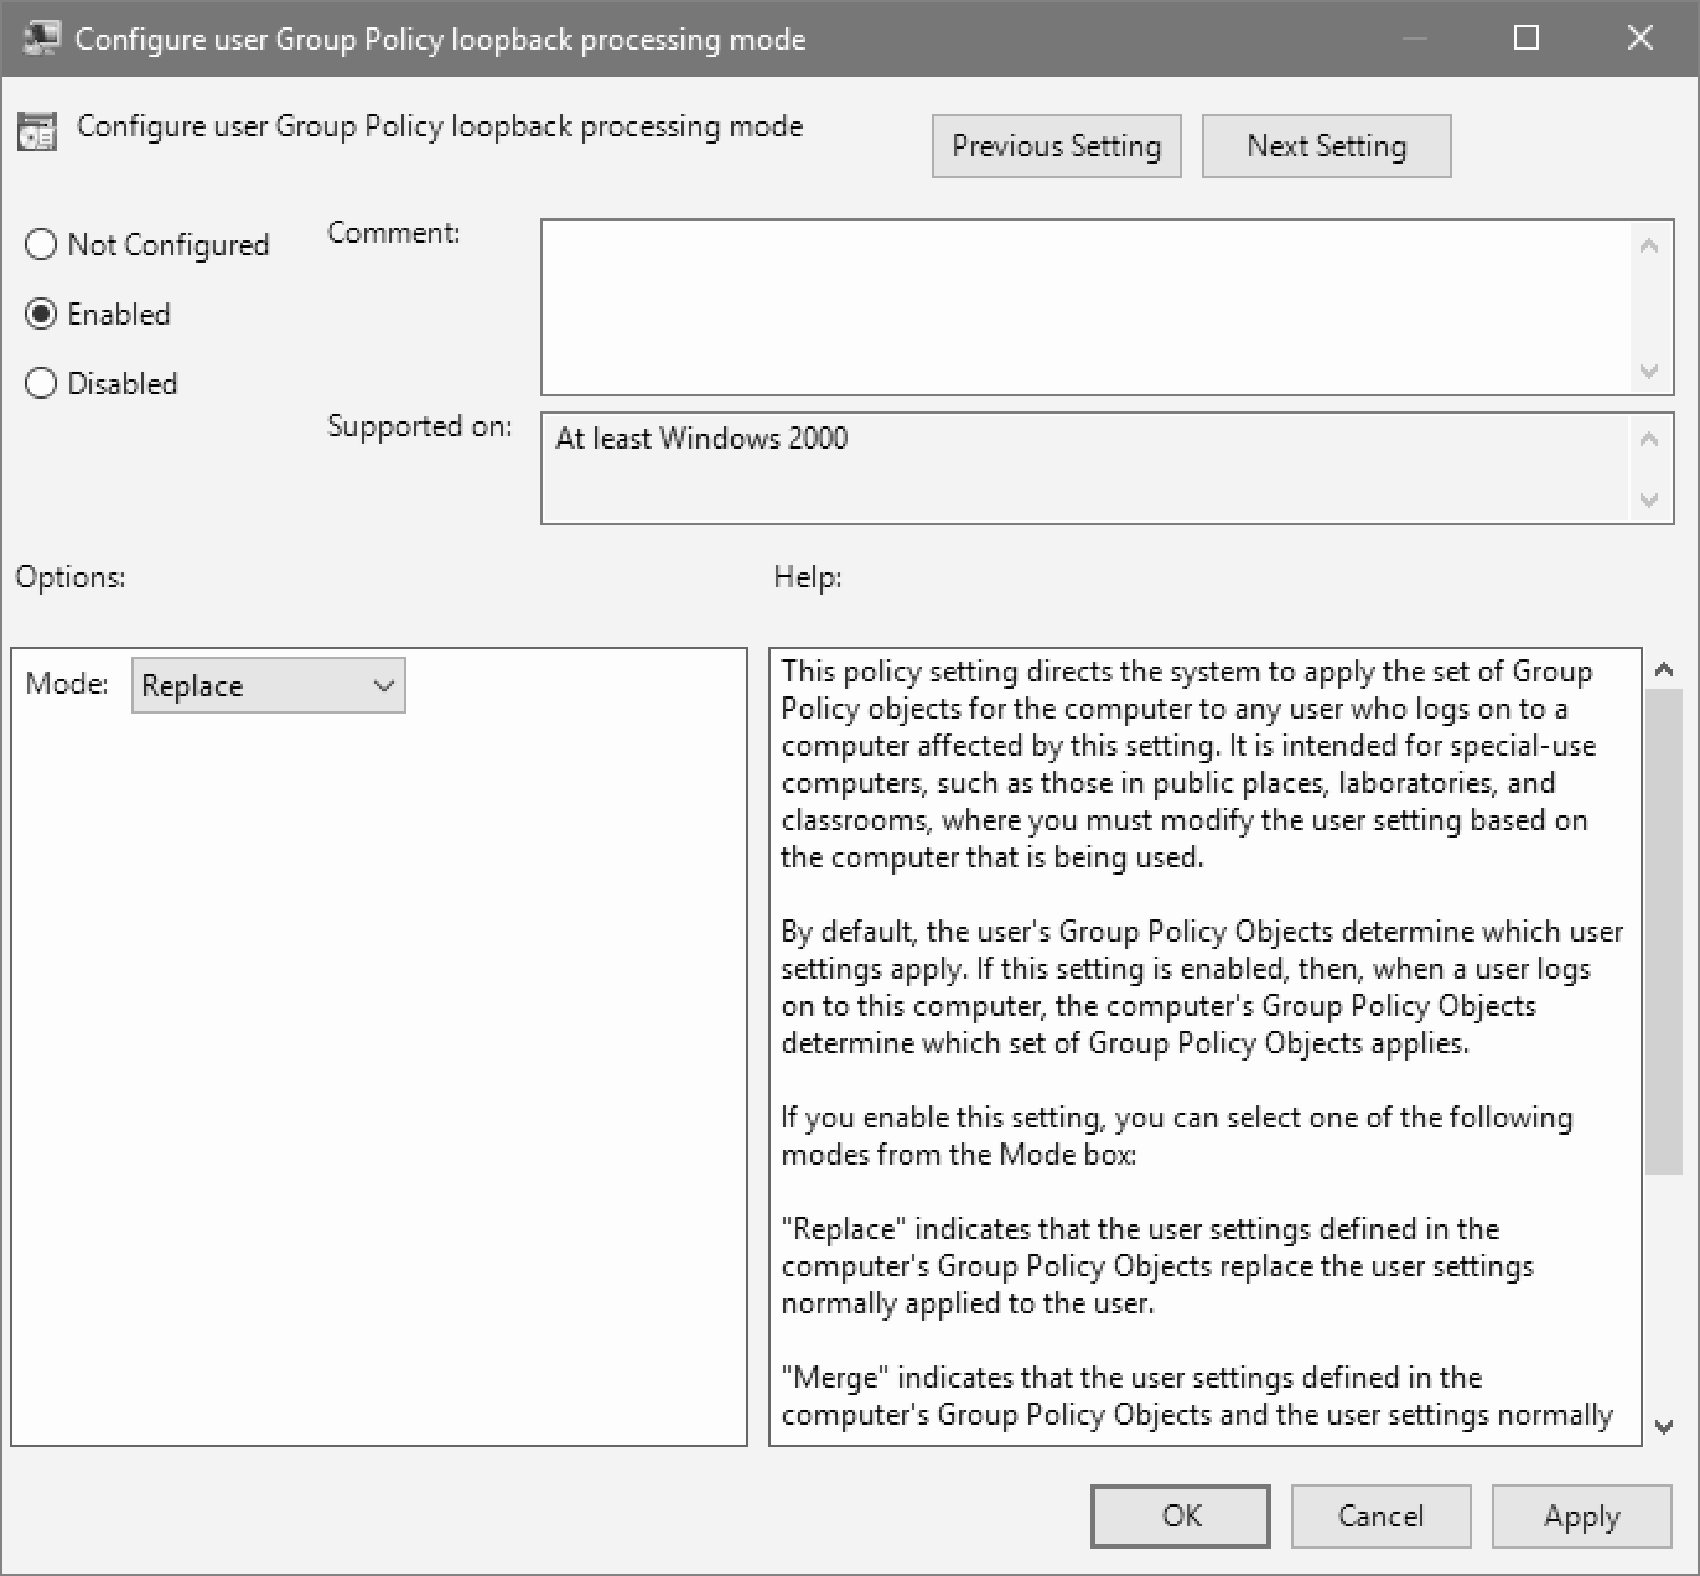This screenshot has width=1700, height=1576.
Task: Click the Help pane scroll down arrow
Action: [x=1664, y=1427]
